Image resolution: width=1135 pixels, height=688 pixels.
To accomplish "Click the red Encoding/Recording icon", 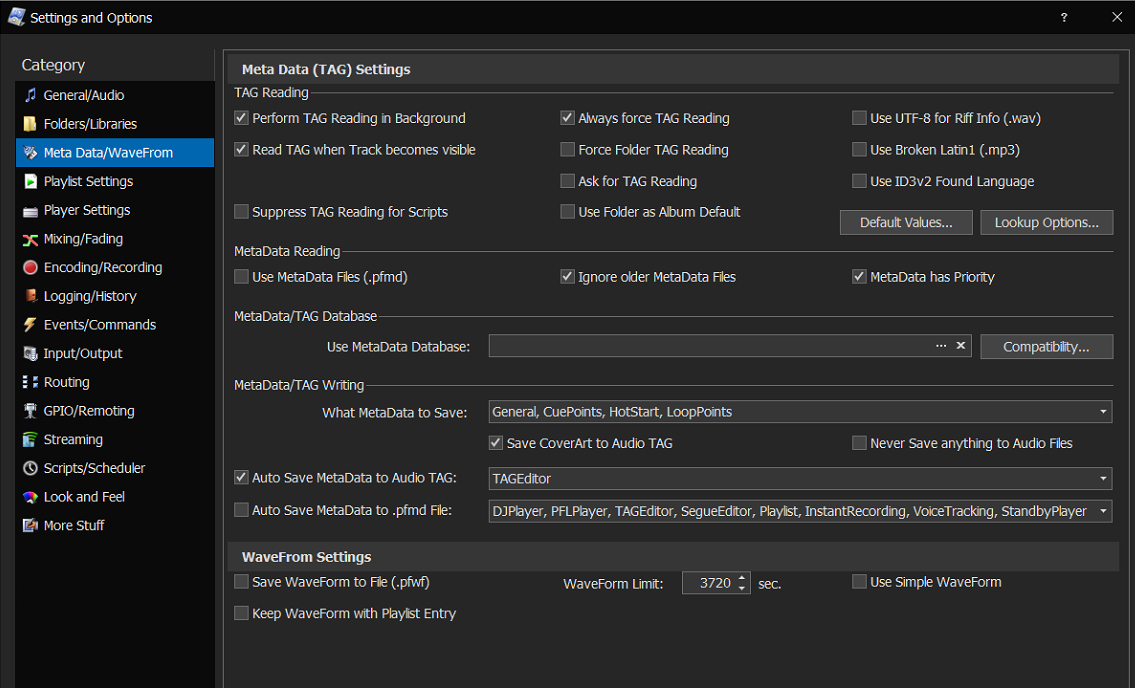I will tap(30, 267).
